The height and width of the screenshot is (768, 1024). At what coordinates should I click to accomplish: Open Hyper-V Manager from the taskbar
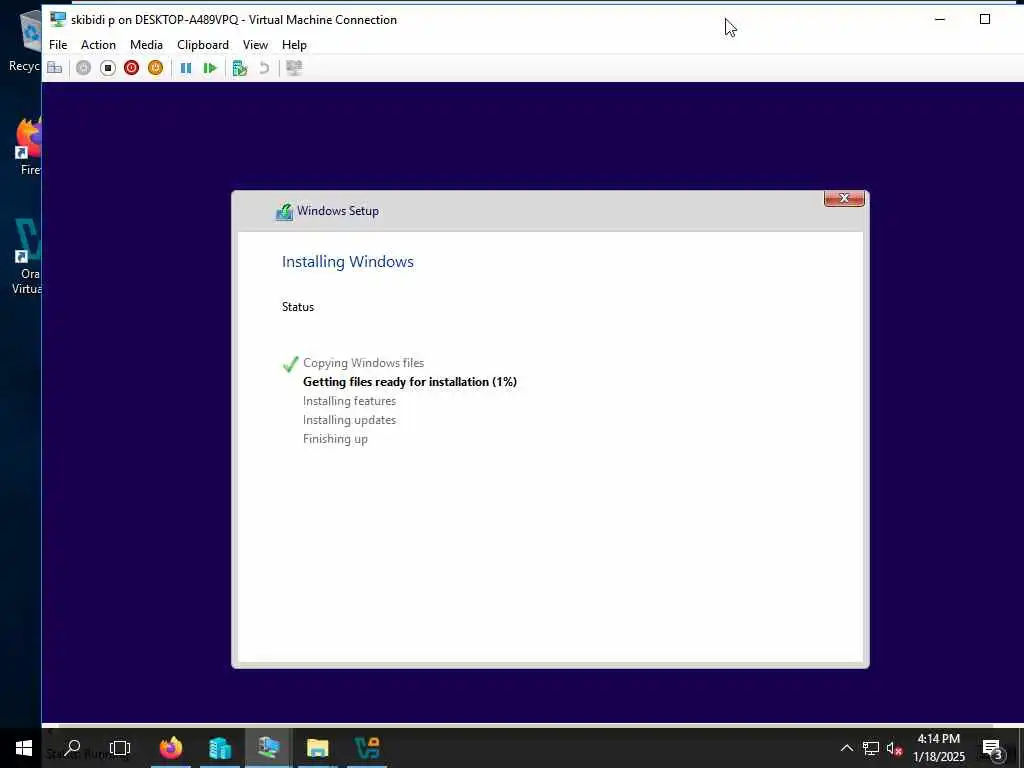pyautogui.click(x=220, y=748)
